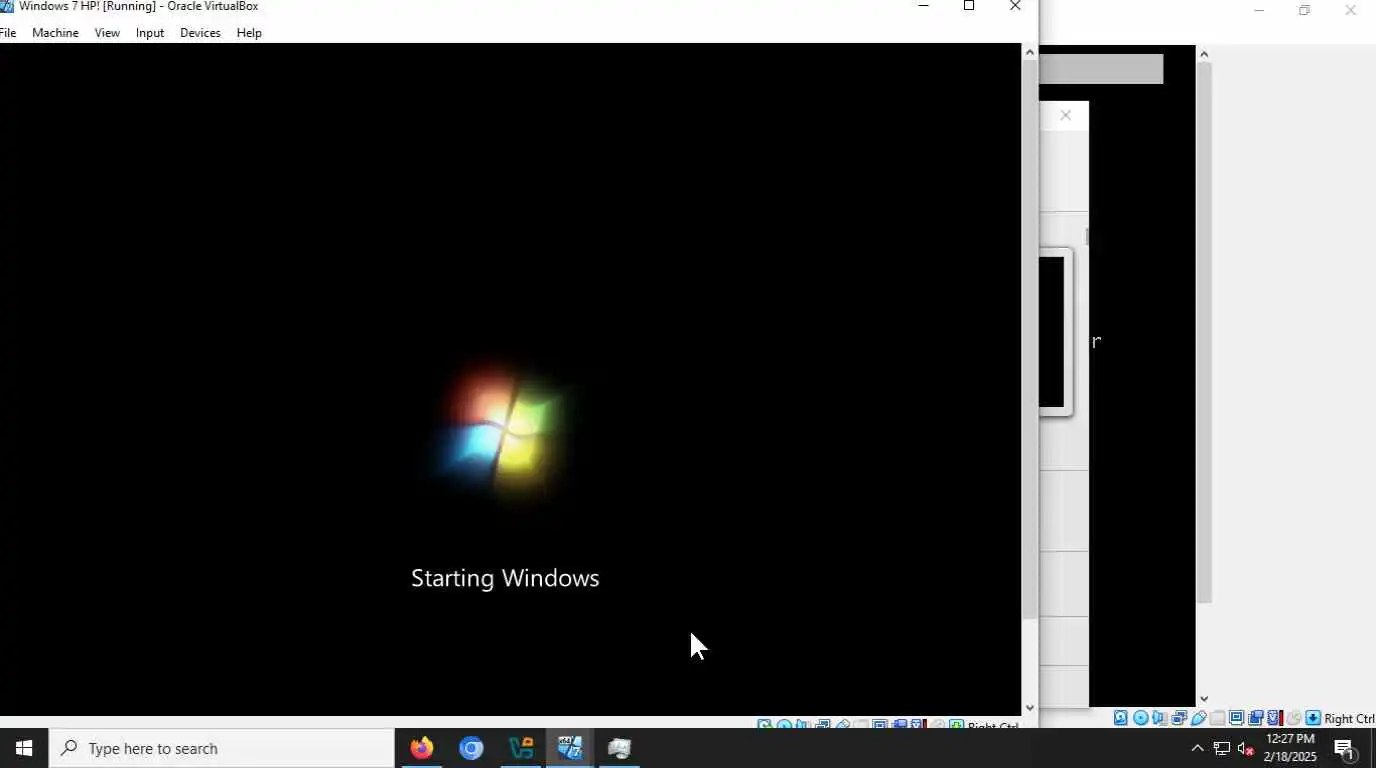Click keyboard capture arrow in background VM status bar
Screen dimensions: 1376x768
coord(1313,718)
